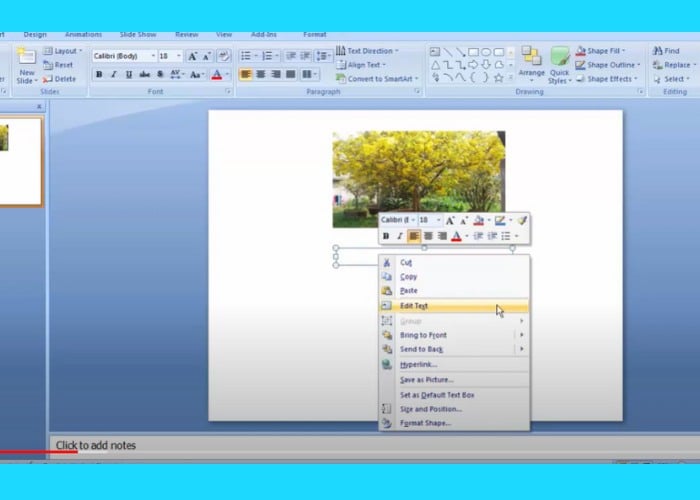Choose Format Shape... from the context menu
700x500 pixels.
pyautogui.click(x=454, y=423)
